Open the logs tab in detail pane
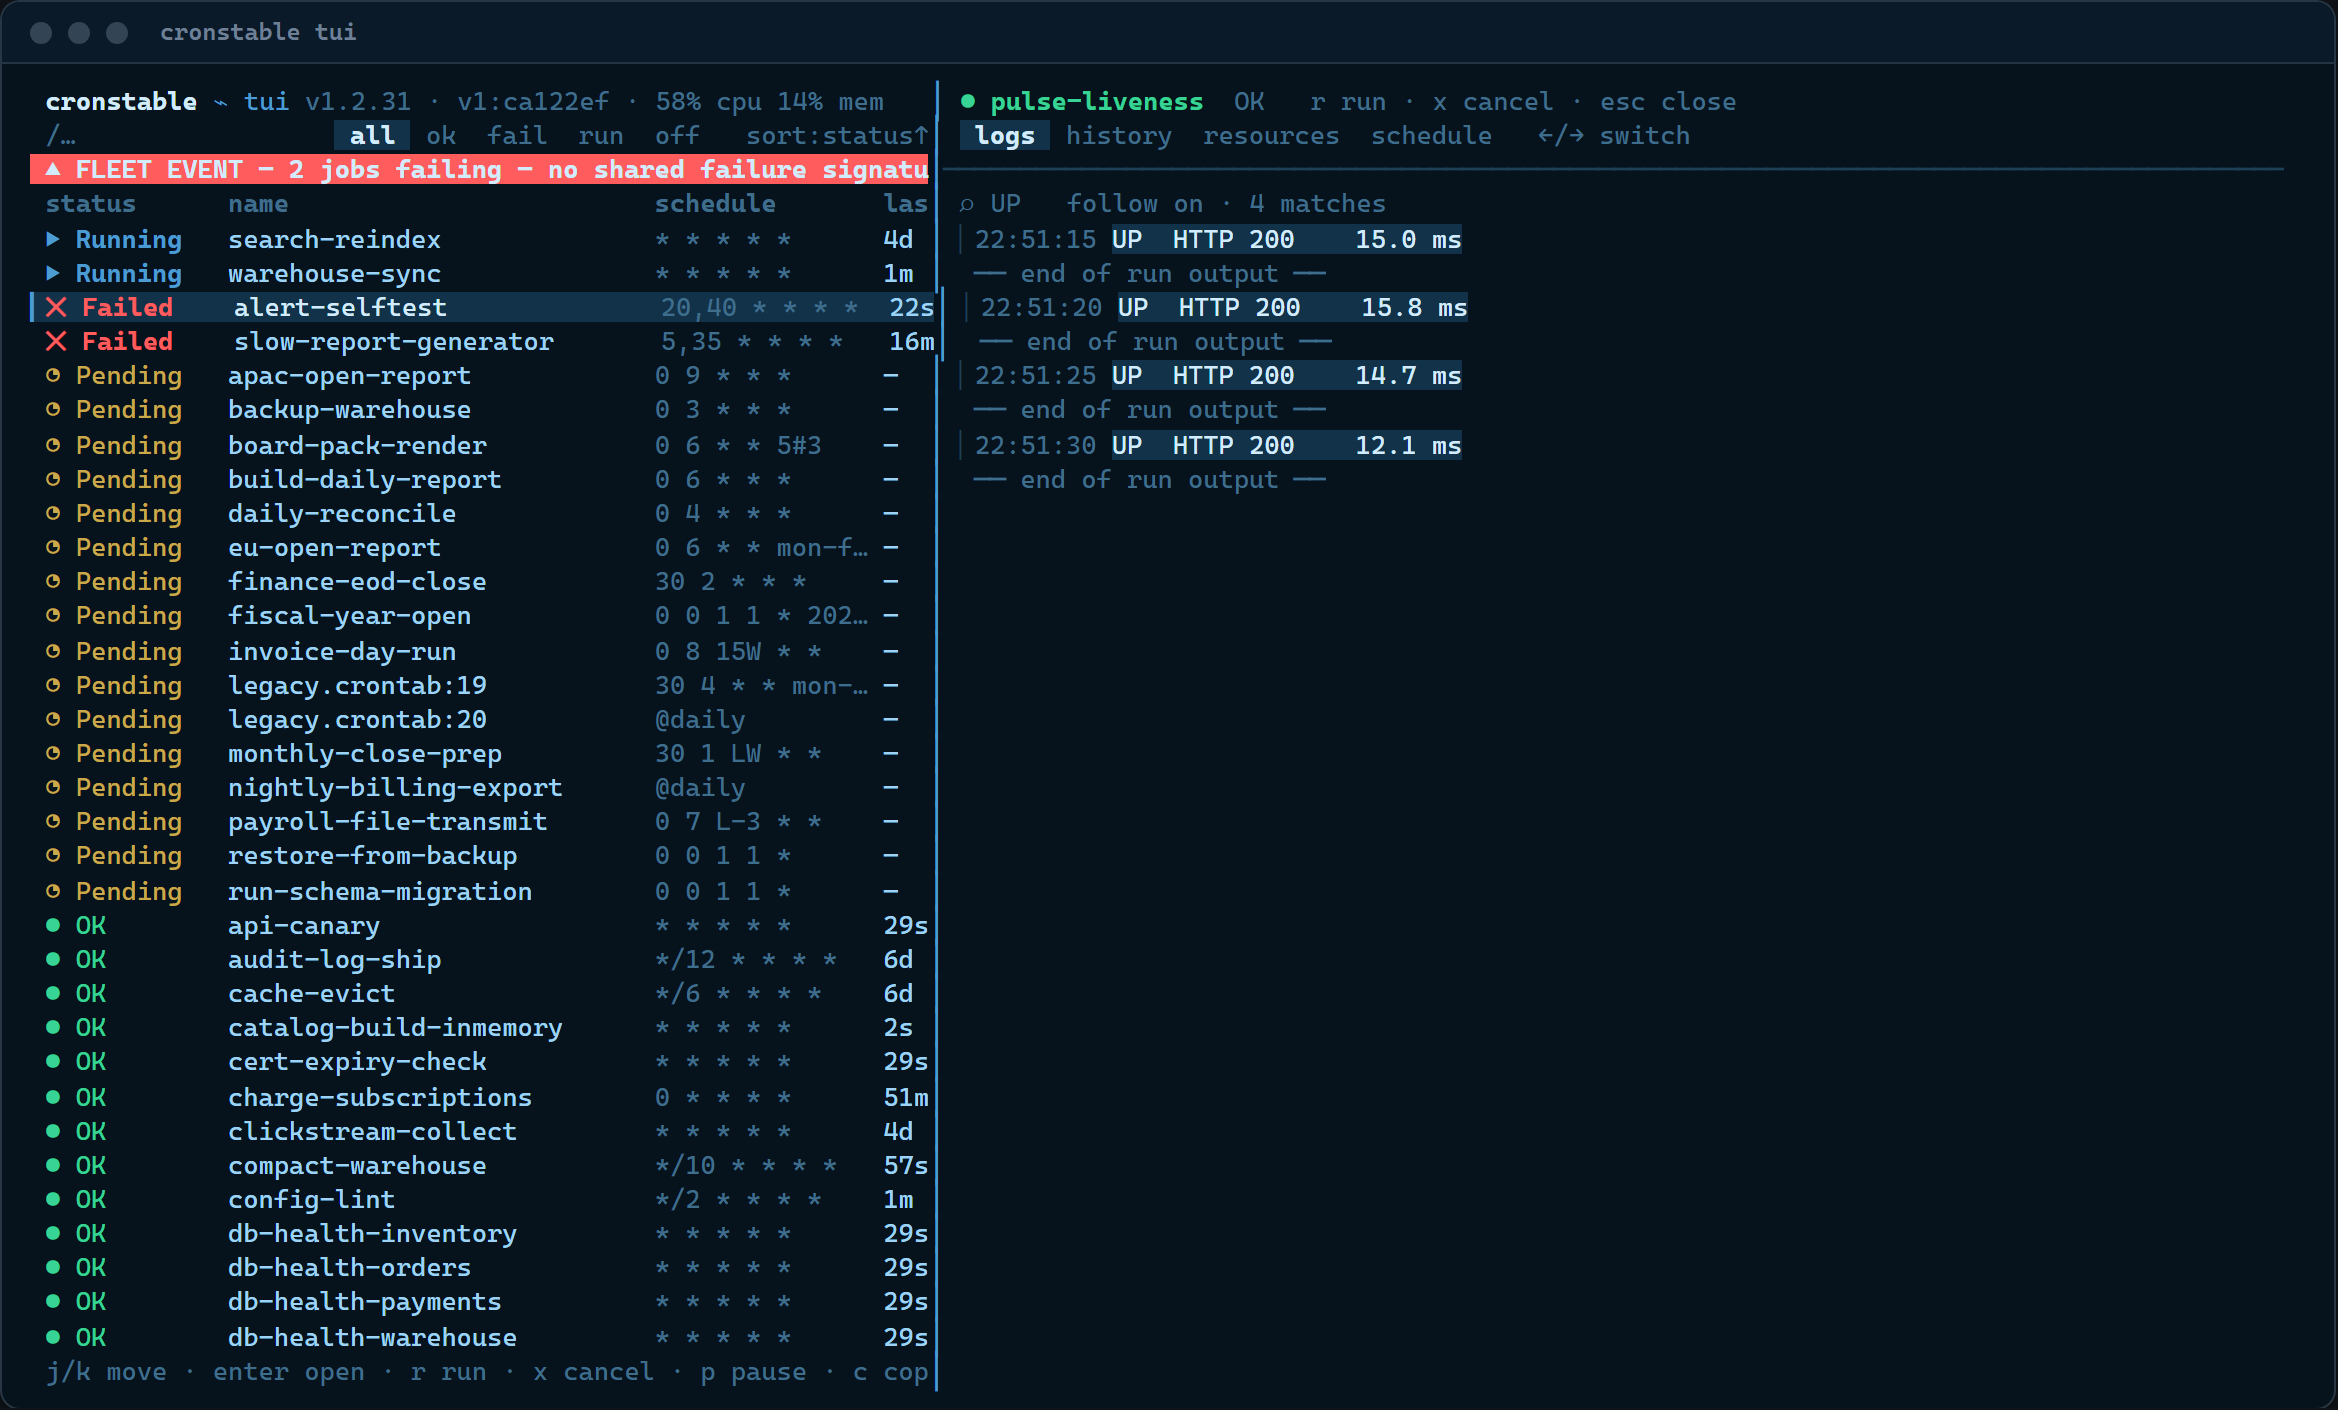This screenshot has width=2338, height=1410. tap(1004, 135)
